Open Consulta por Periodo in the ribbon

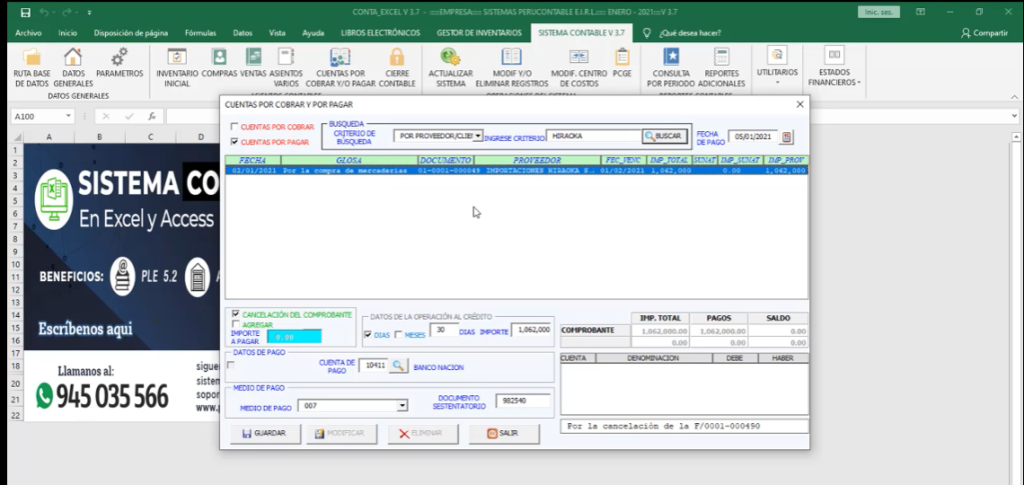(672, 58)
